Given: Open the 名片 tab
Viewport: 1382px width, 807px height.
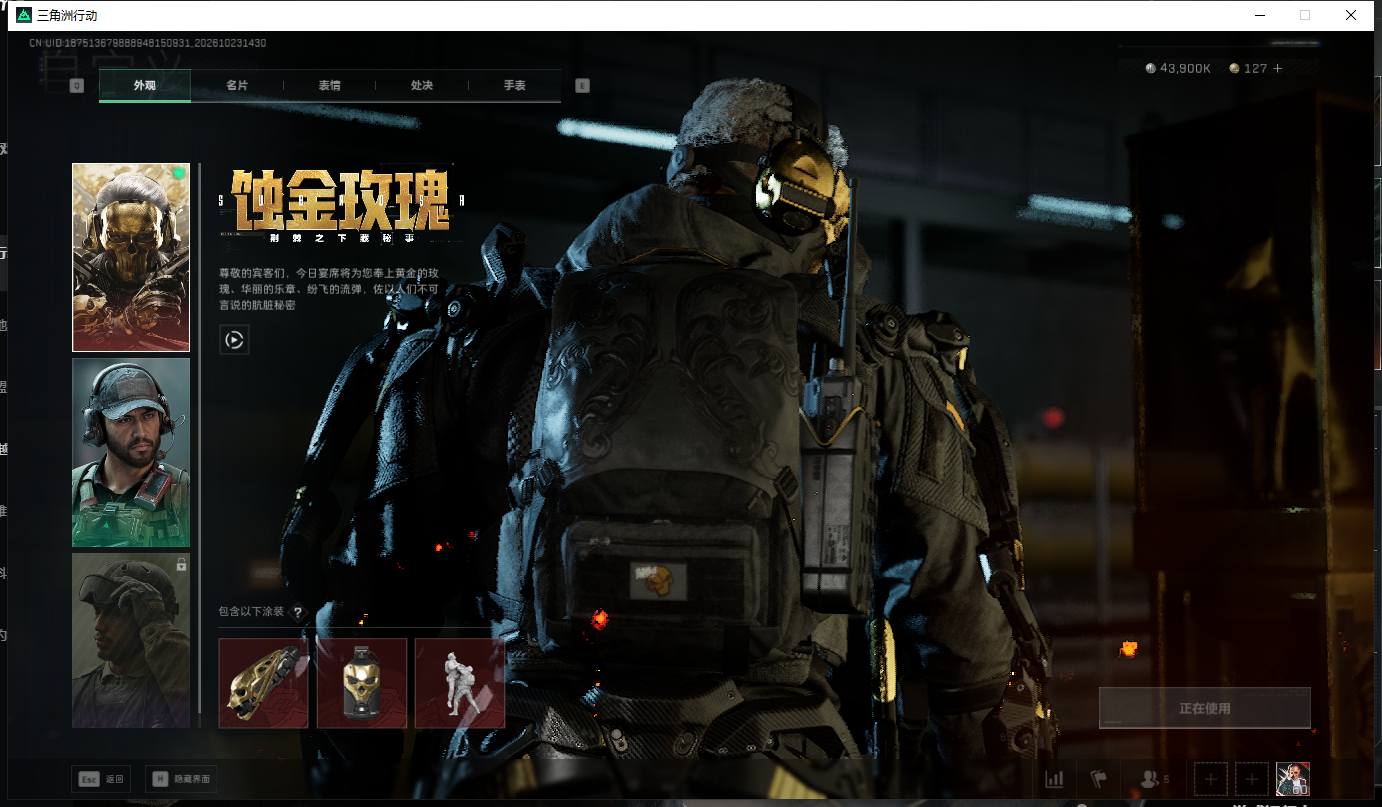Looking at the screenshot, I should click(x=237, y=86).
